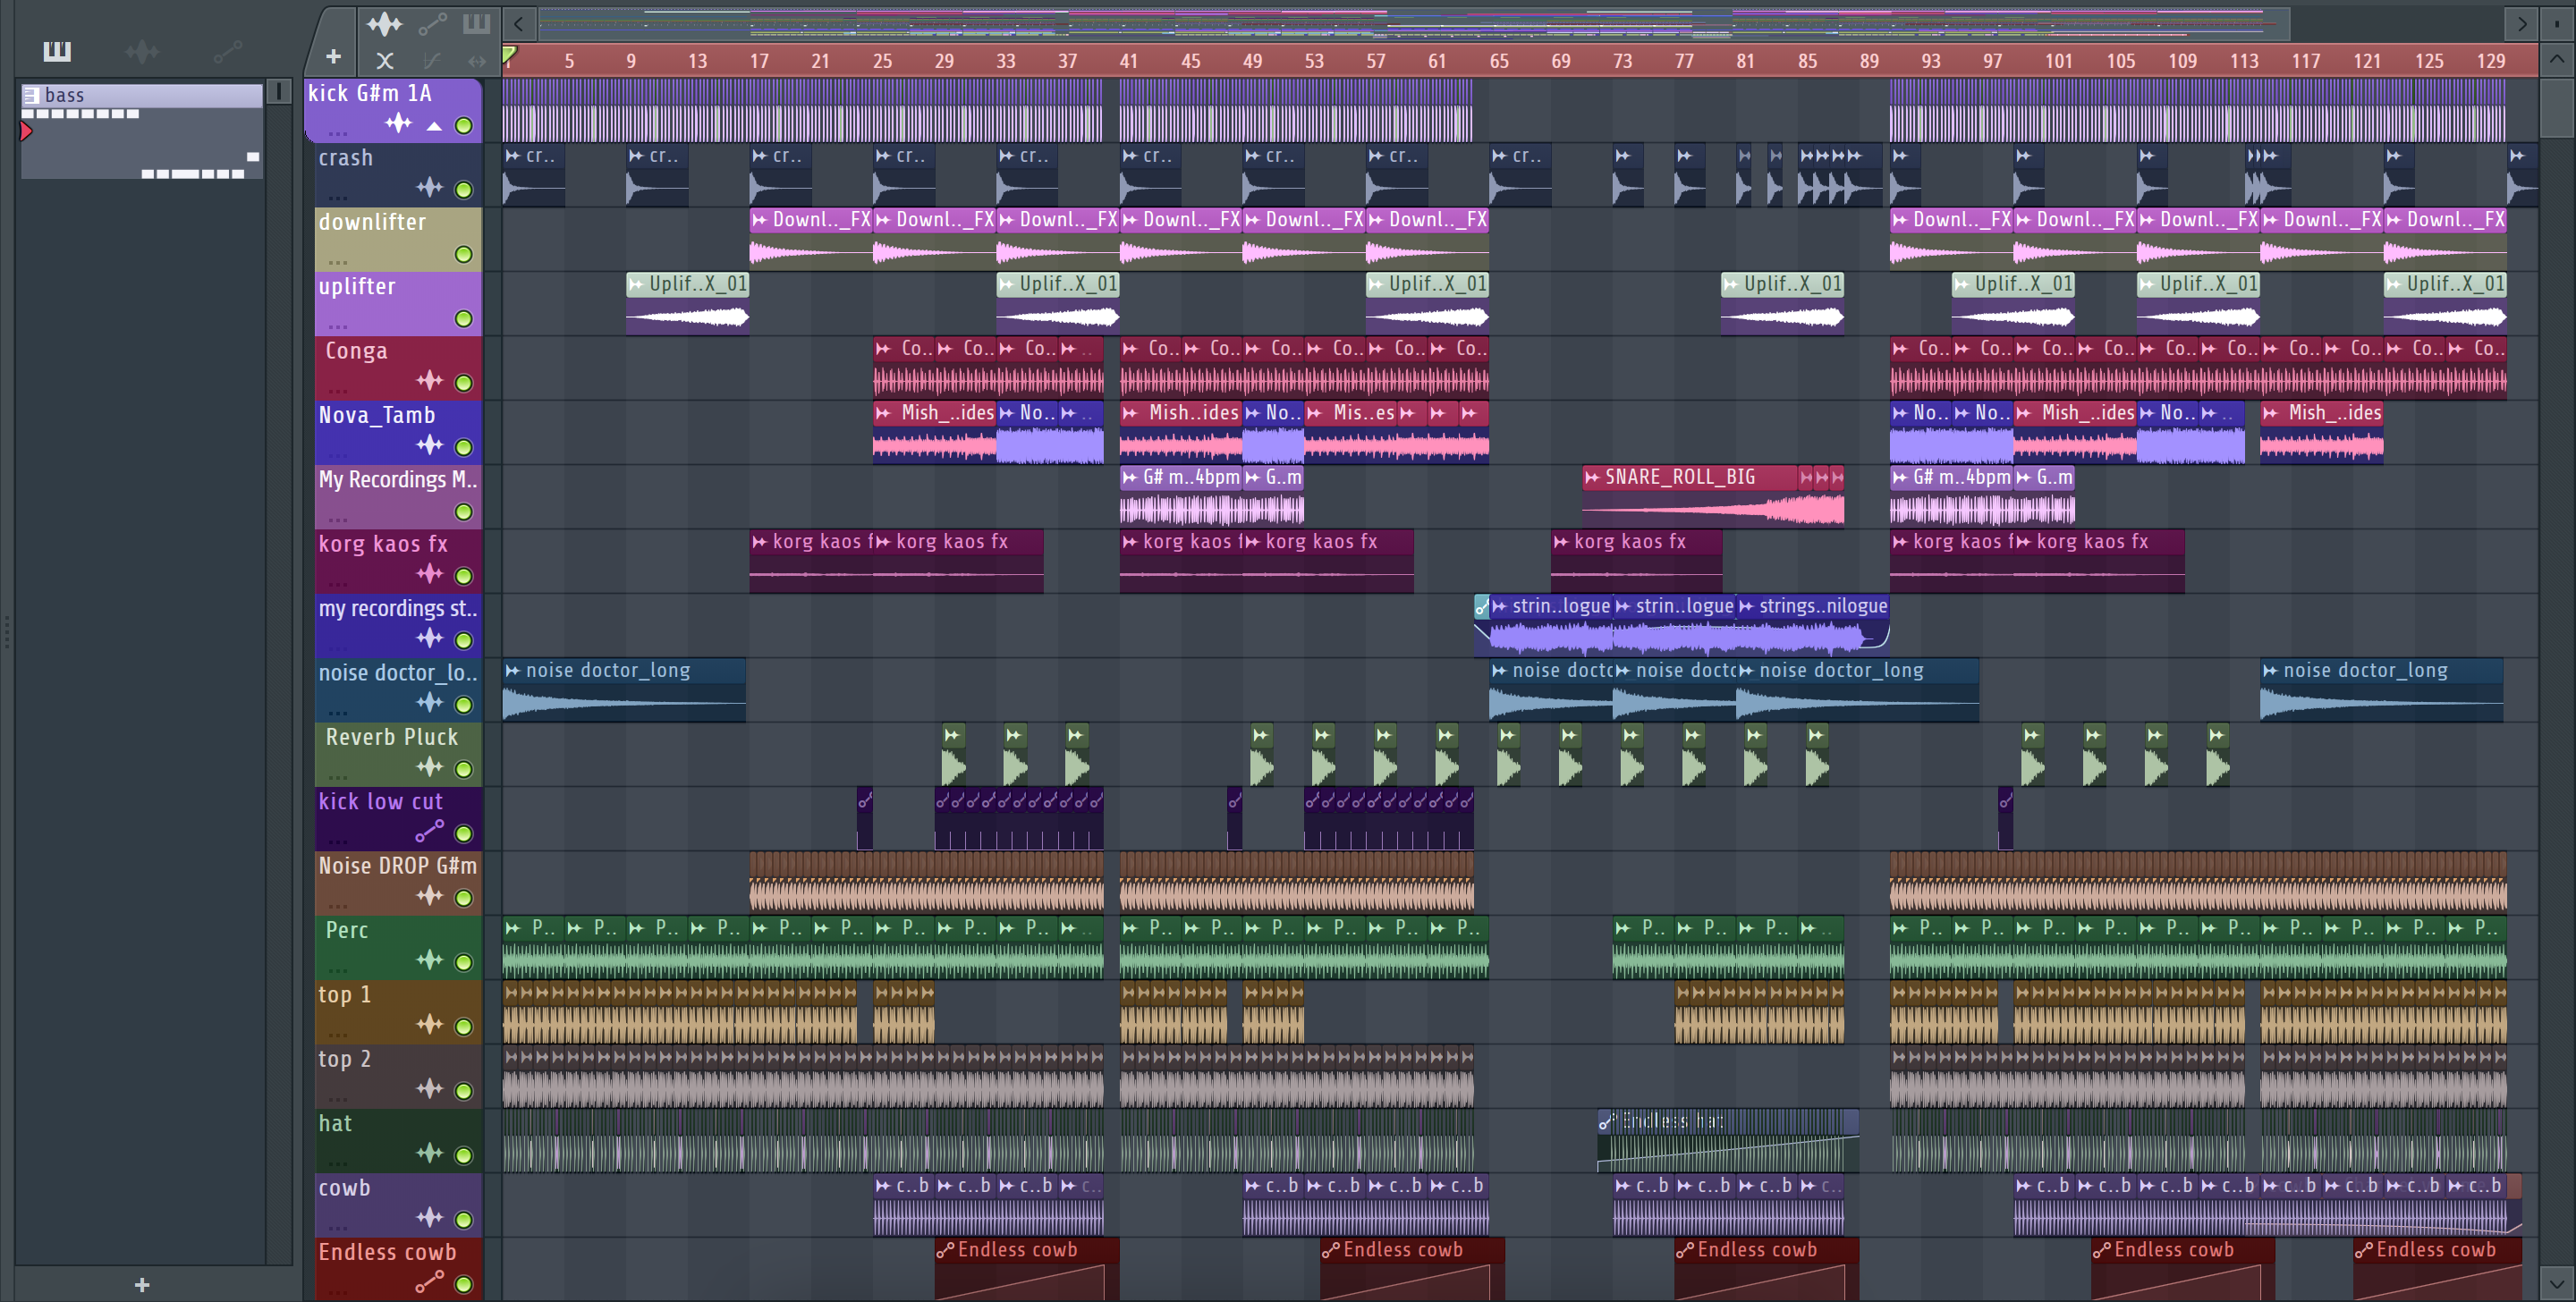Select the korg kaos fx track header
Viewport: 2576px width, 1302px height.
[399, 562]
